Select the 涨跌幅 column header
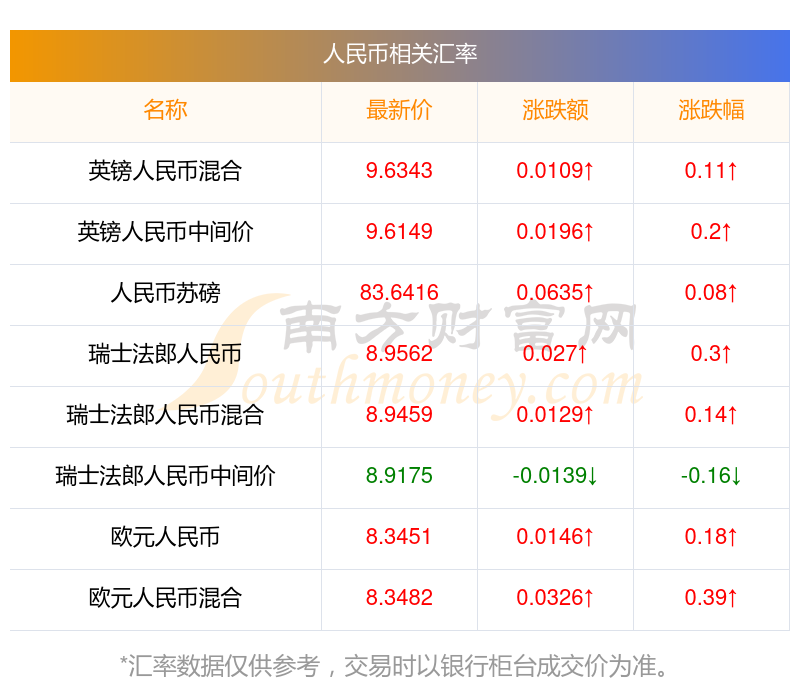The width and height of the screenshot is (800, 698). (x=711, y=110)
